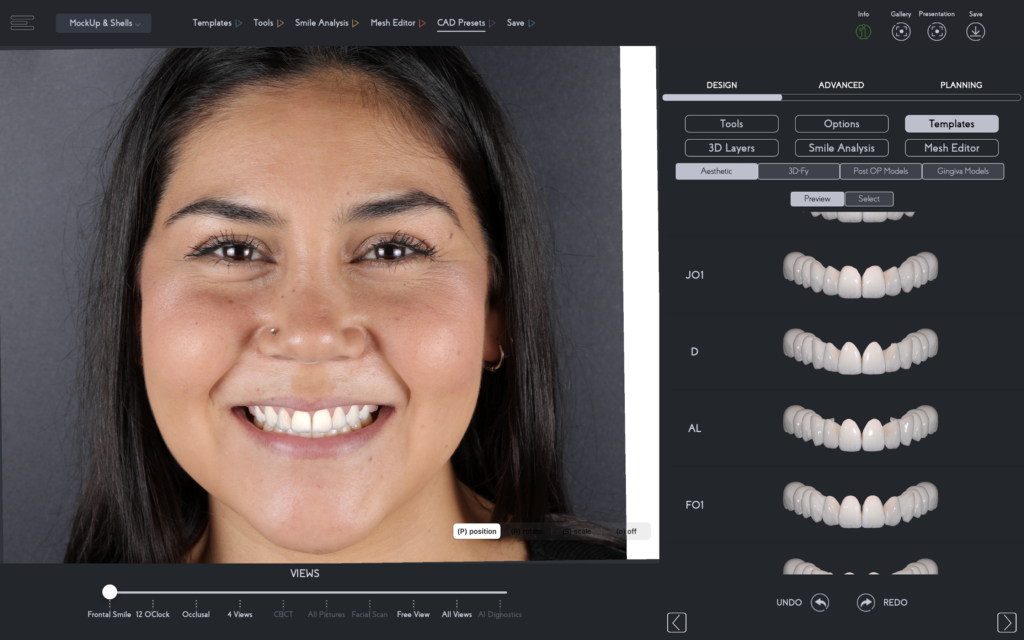Expand the Smile Analysis top menu
The height and width of the screenshot is (640, 1024).
coord(326,22)
